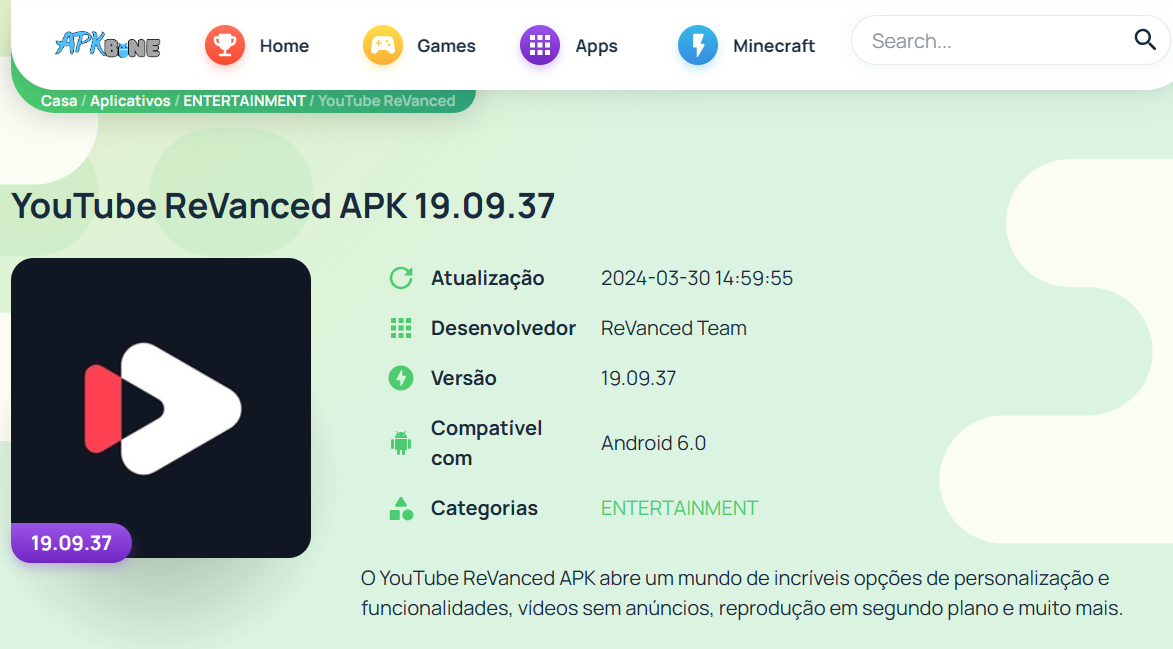
Task: Click the APKBone site logo
Action: 108,45
